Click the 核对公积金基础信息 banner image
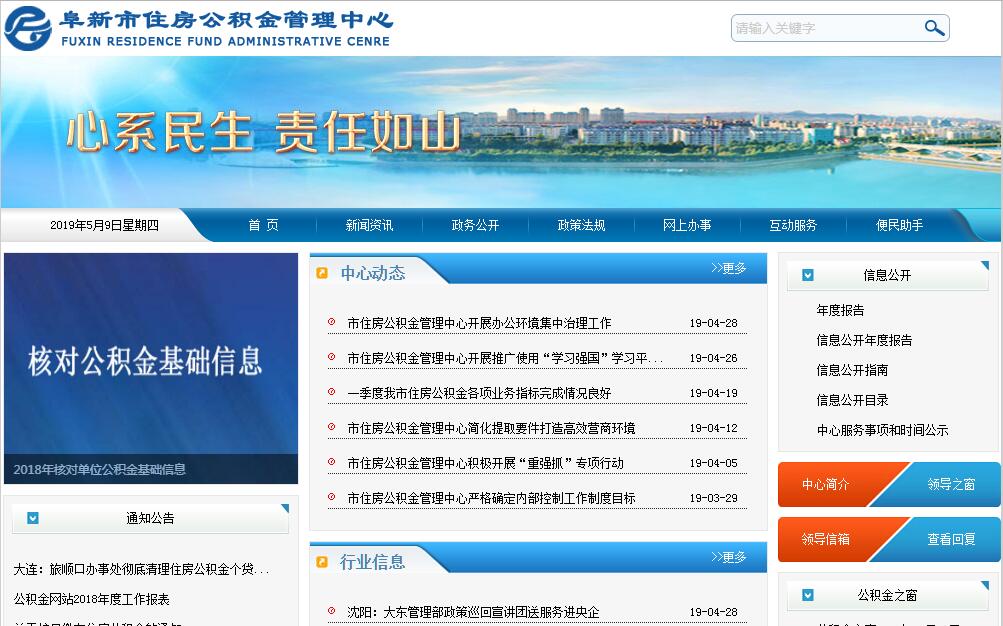Viewport: 1003px width, 626px height. pyautogui.click(x=151, y=360)
